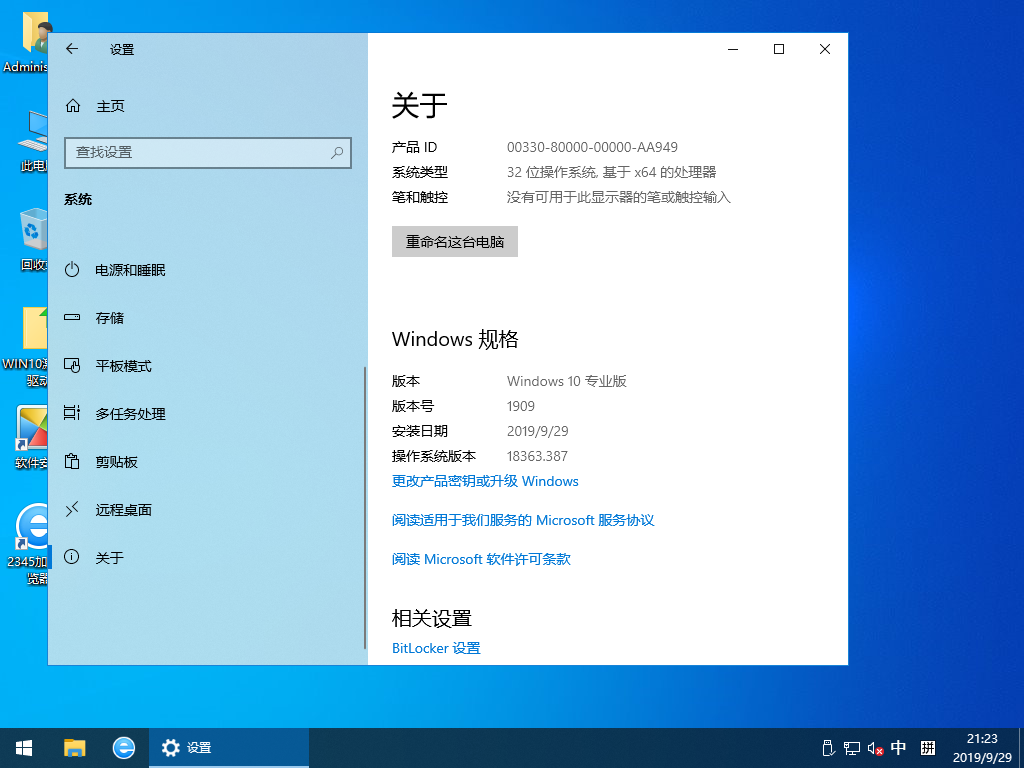Image resolution: width=1024 pixels, height=768 pixels.
Task: Open the BitLocker 设置 link
Action: click(435, 647)
